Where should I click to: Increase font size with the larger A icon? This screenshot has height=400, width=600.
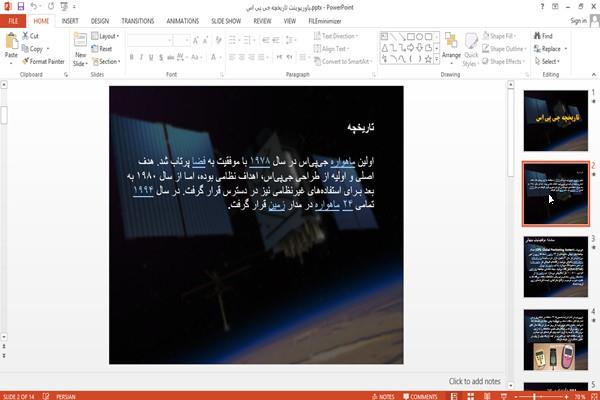pyautogui.click(x=196, y=40)
